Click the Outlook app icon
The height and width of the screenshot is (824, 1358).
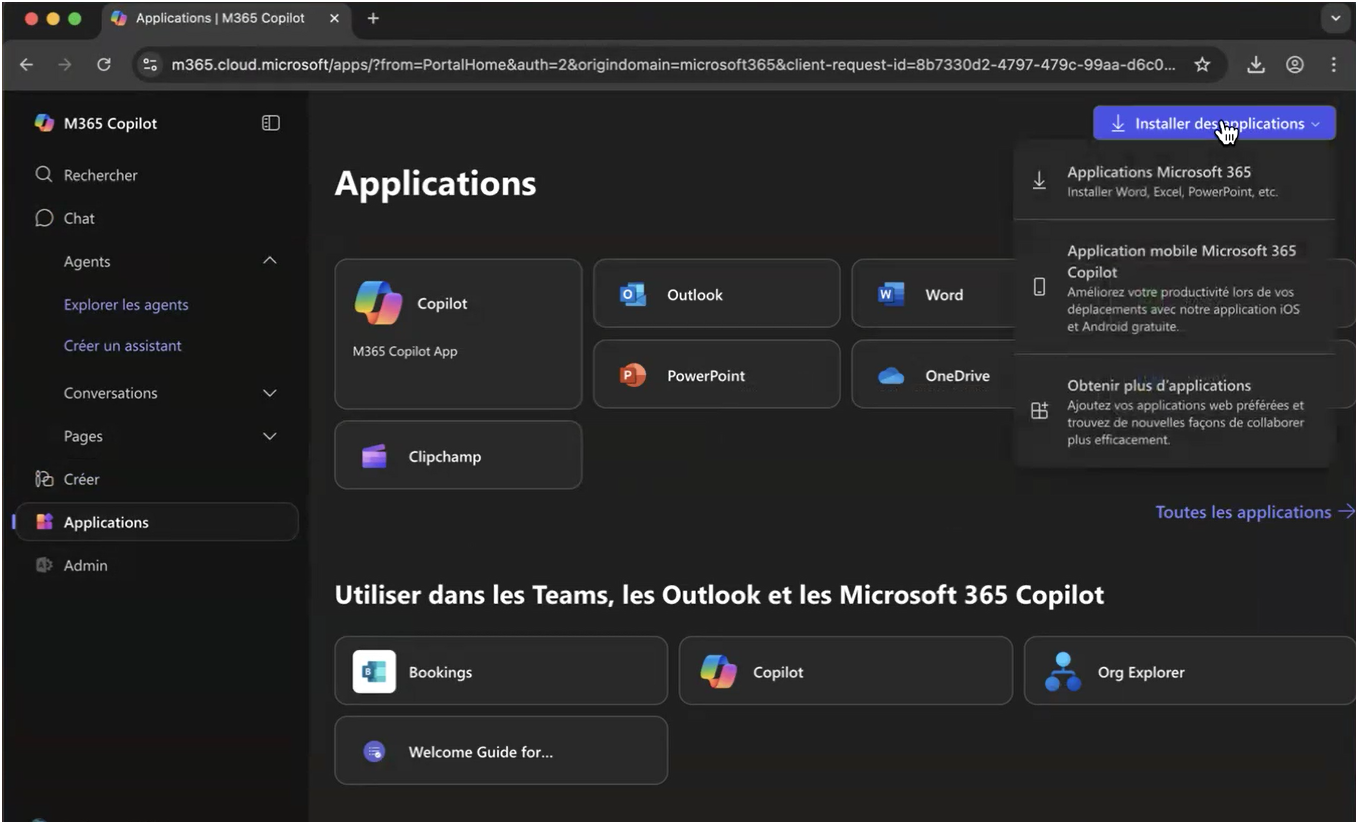point(633,295)
